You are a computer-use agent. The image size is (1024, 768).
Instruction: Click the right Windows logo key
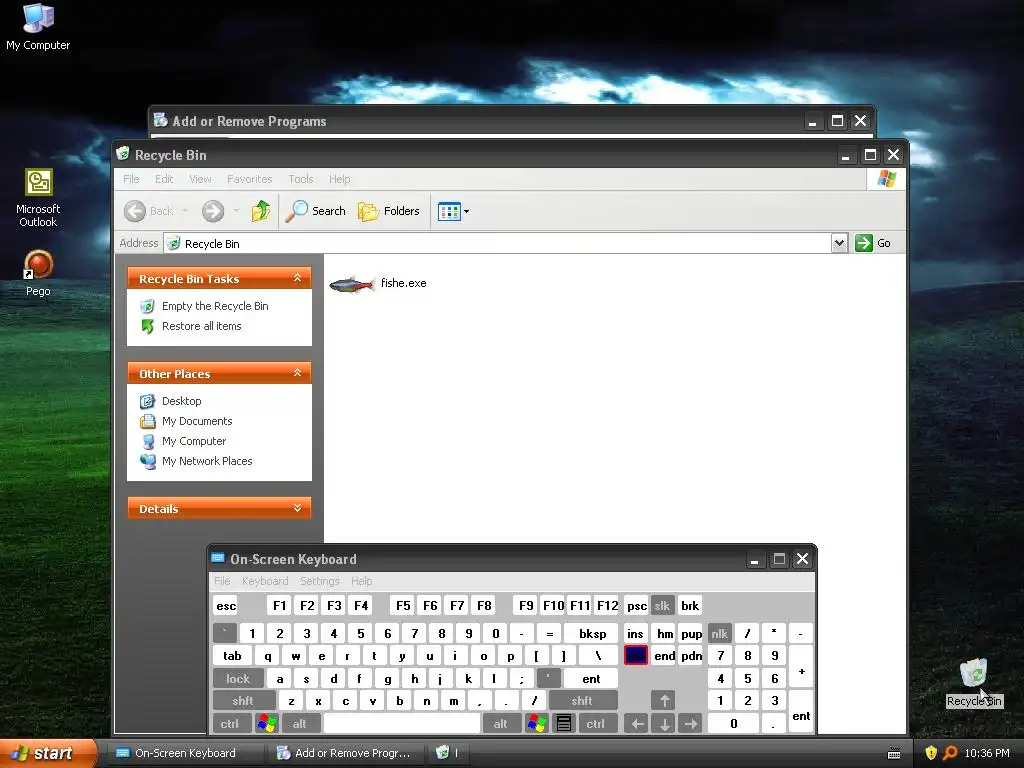537,724
